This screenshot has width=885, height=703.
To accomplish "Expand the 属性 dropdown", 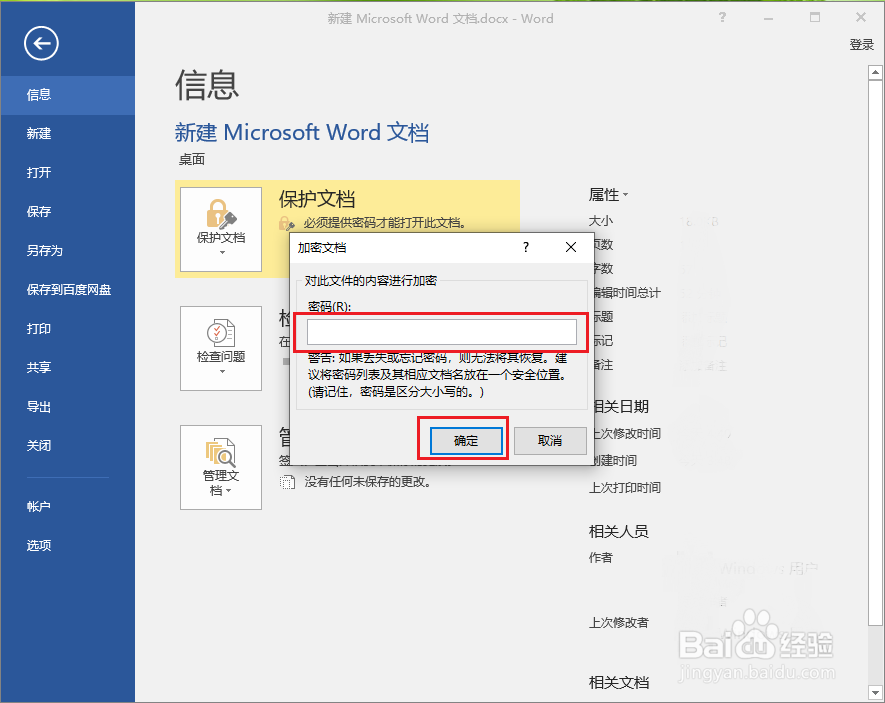I will point(608,195).
